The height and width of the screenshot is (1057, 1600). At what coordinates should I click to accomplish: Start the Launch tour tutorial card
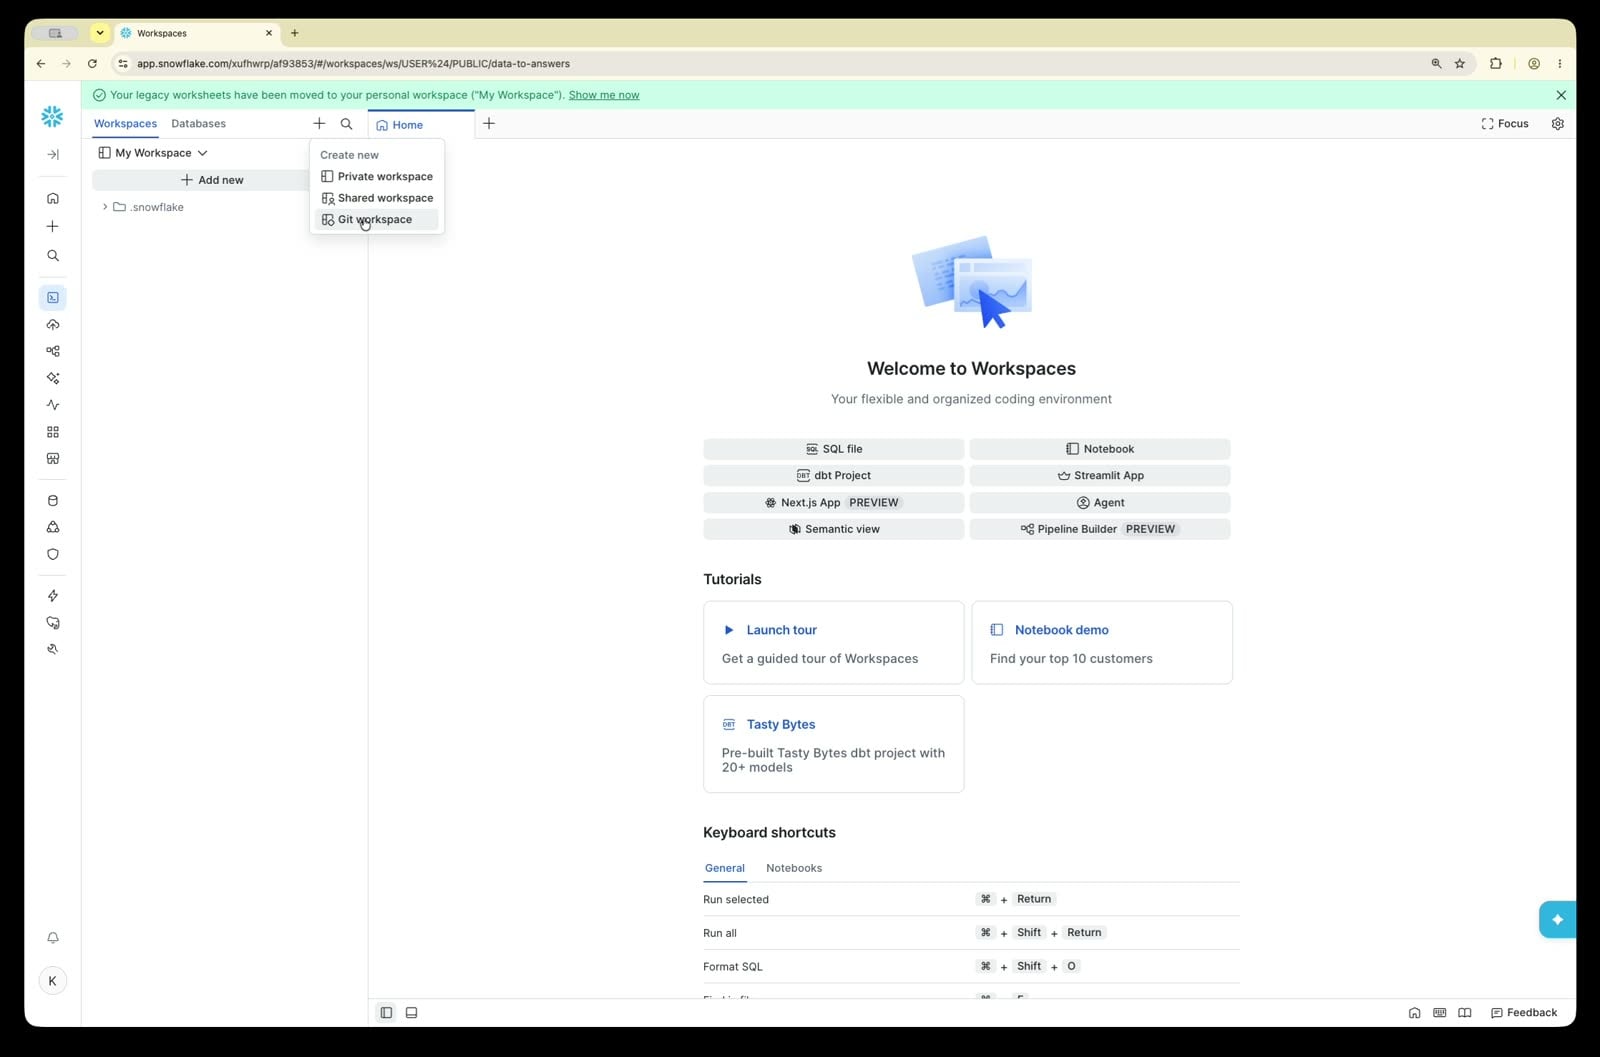click(x=834, y=642)
